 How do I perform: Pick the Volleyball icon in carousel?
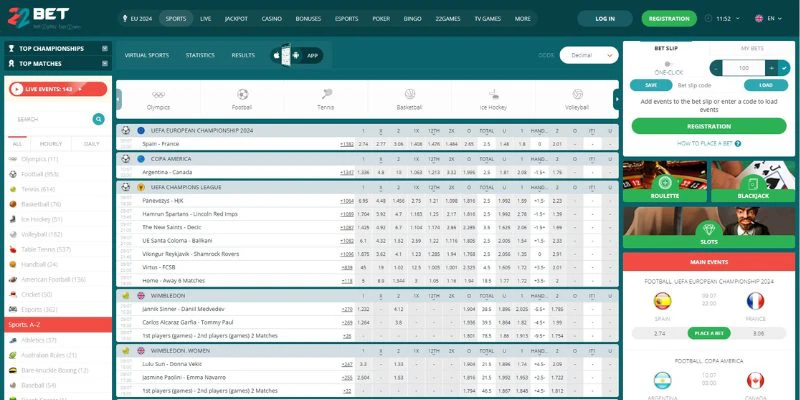[x=577, y=94]
